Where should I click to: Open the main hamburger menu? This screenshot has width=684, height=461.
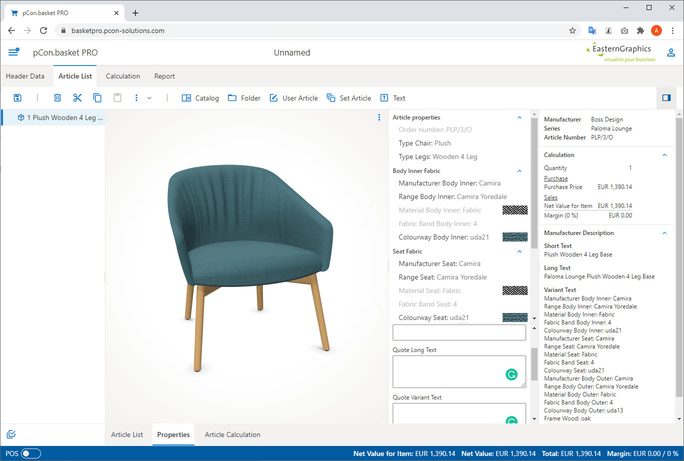pos(14,52)
